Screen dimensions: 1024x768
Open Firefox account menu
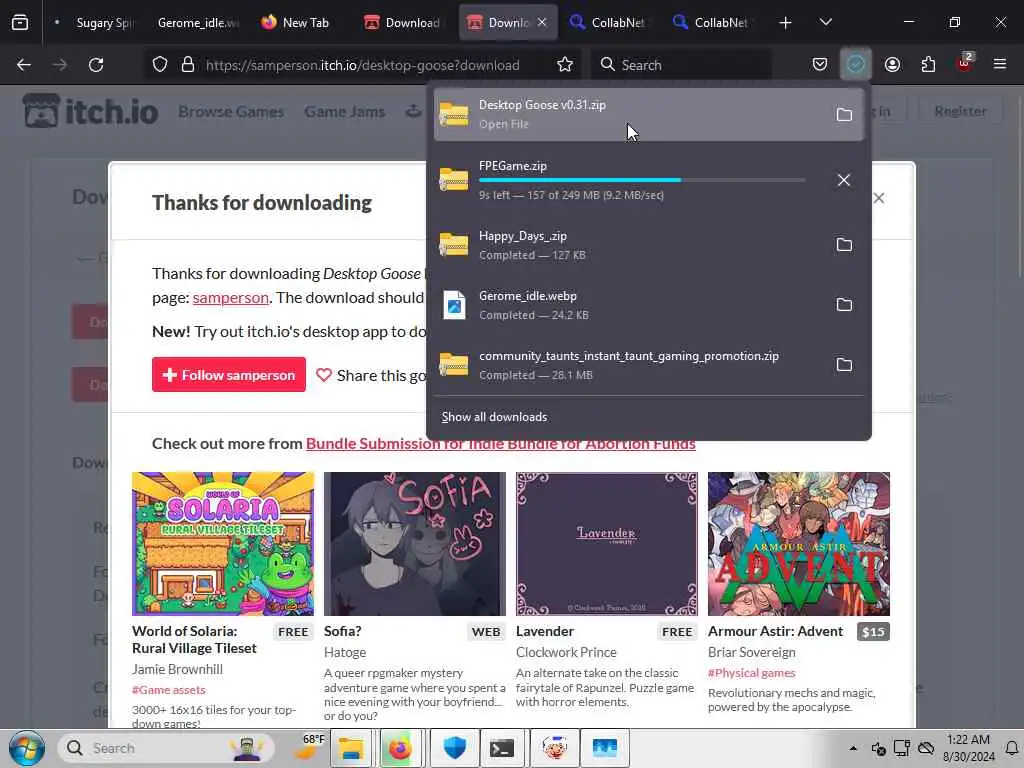click(x=892, y=65)
